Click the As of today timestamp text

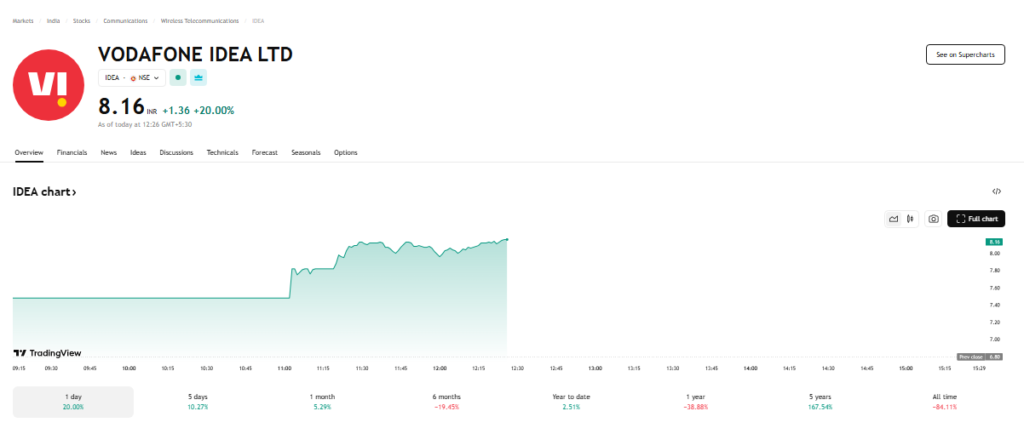coord(145,124)
